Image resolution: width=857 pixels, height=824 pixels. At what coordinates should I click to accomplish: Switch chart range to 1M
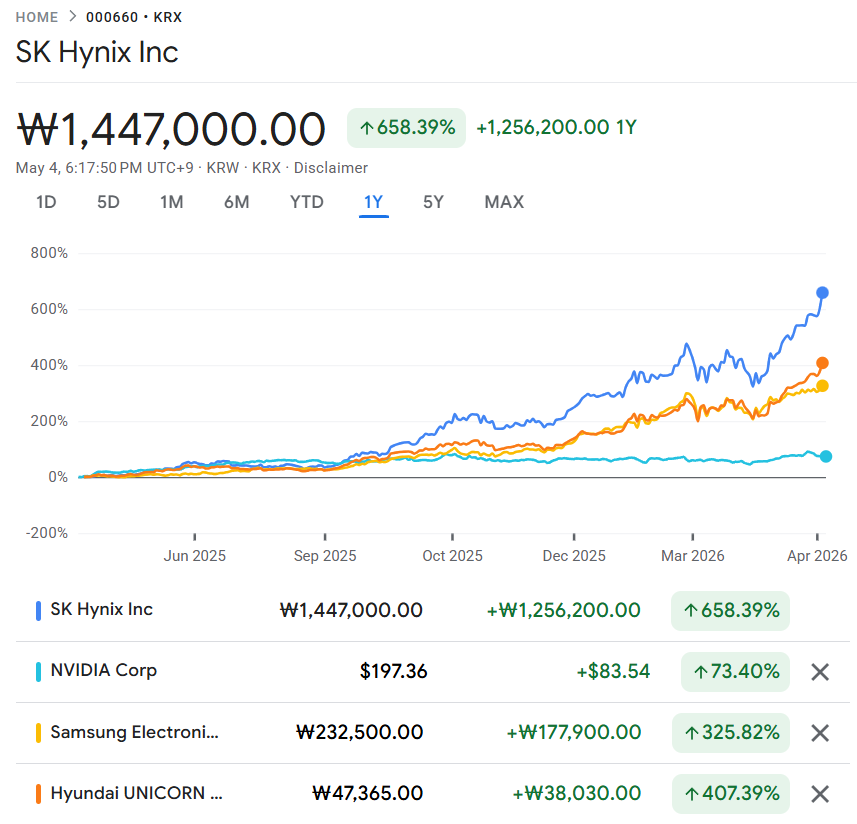(x=172, y=202)
